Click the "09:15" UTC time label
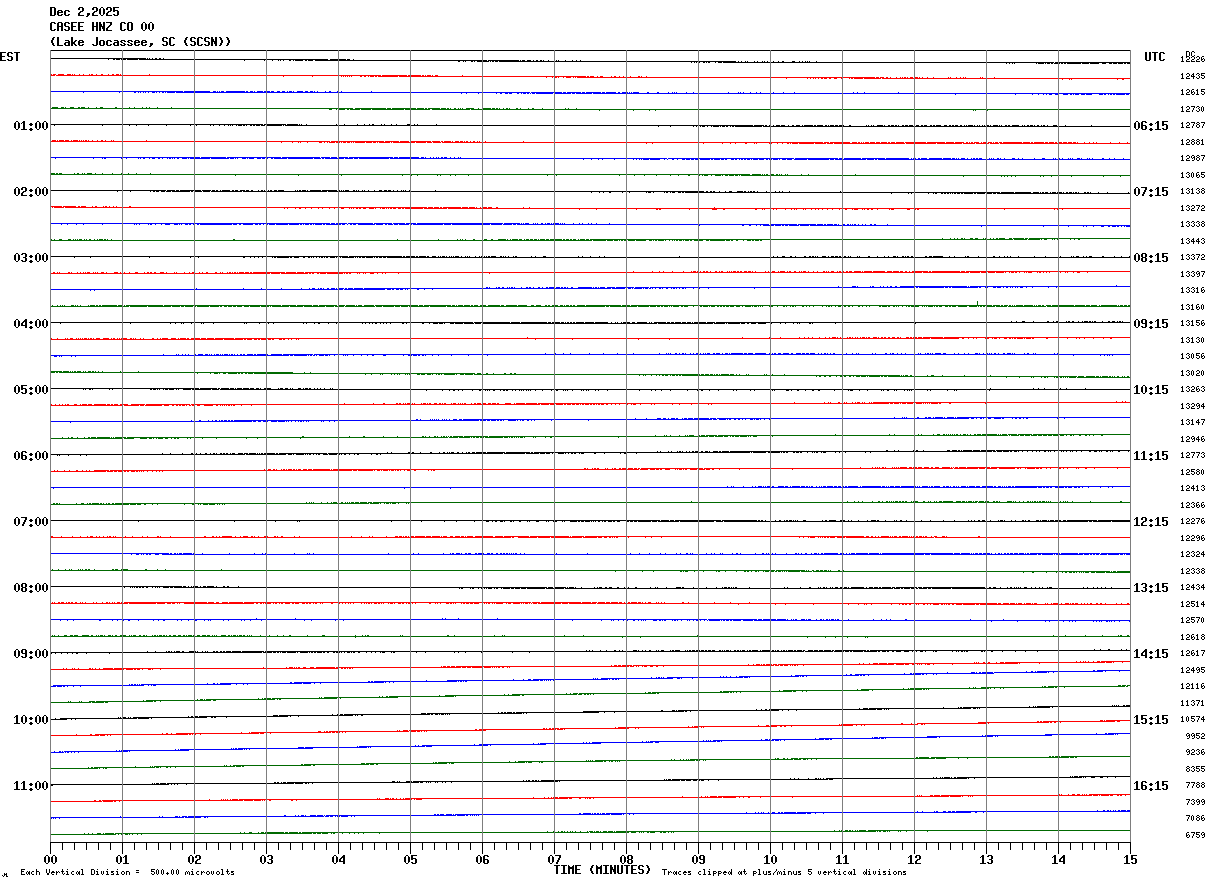This screenshot has height=886, width=1210. (1151, 324)
